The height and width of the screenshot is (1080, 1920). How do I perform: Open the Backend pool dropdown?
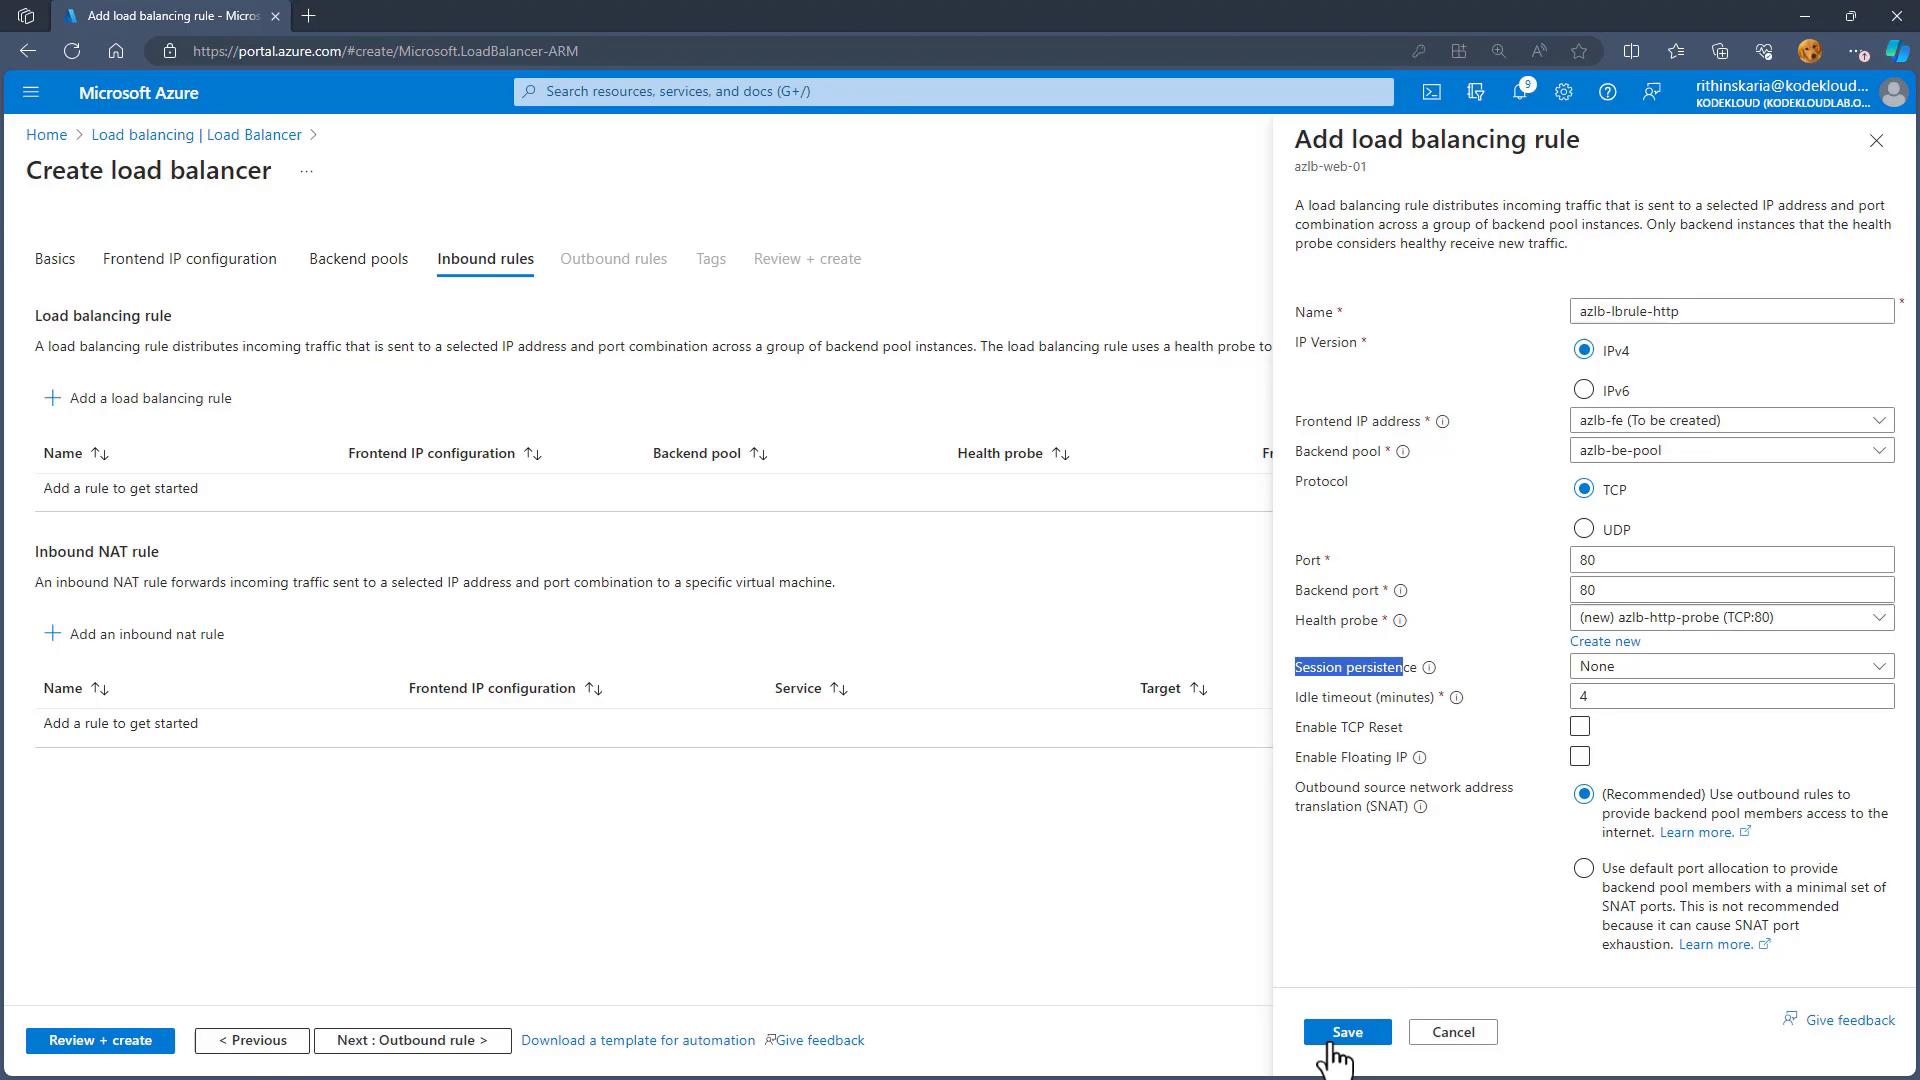click(x=1732, y=451)
